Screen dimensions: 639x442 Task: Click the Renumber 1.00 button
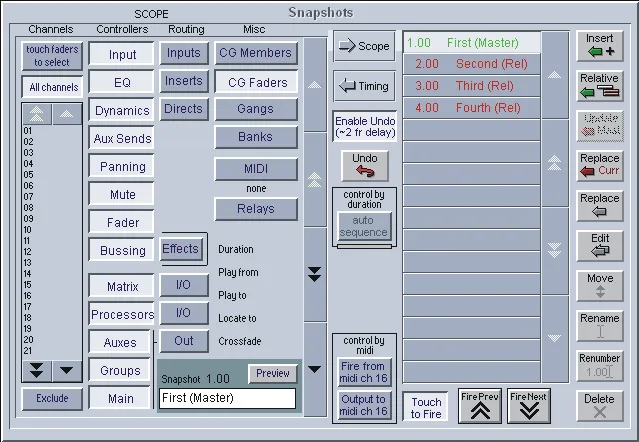click(x=600, y=365)
